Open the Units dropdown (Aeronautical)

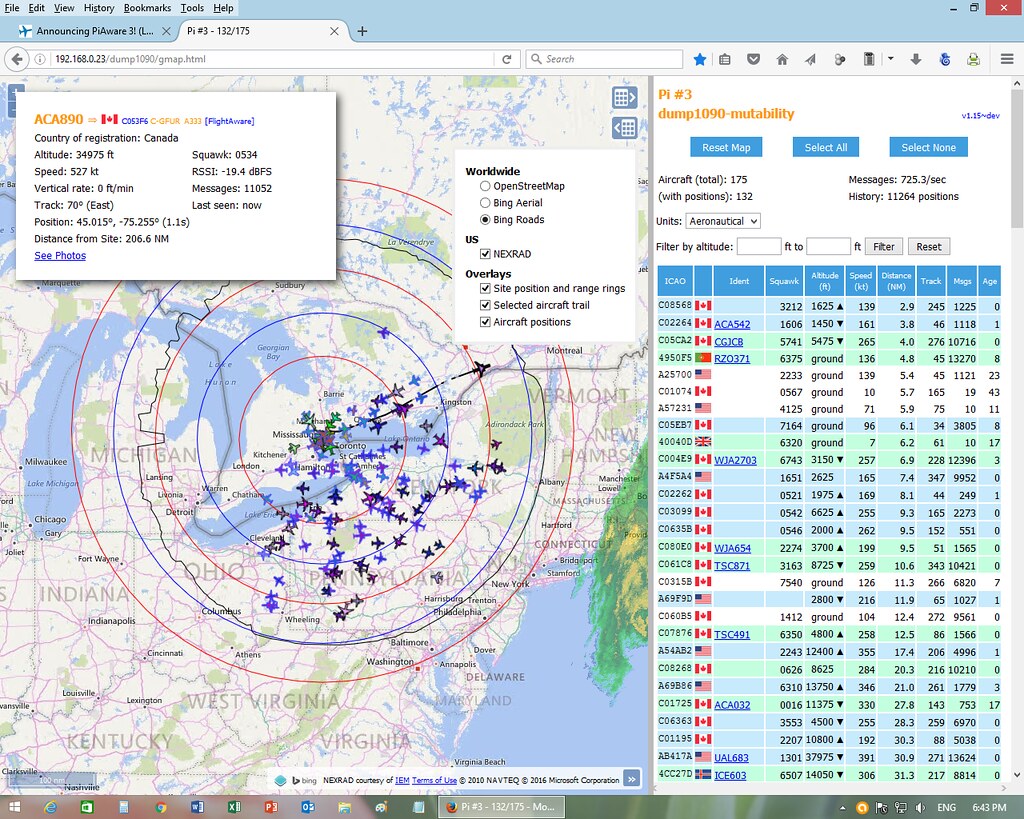(723, 221)
